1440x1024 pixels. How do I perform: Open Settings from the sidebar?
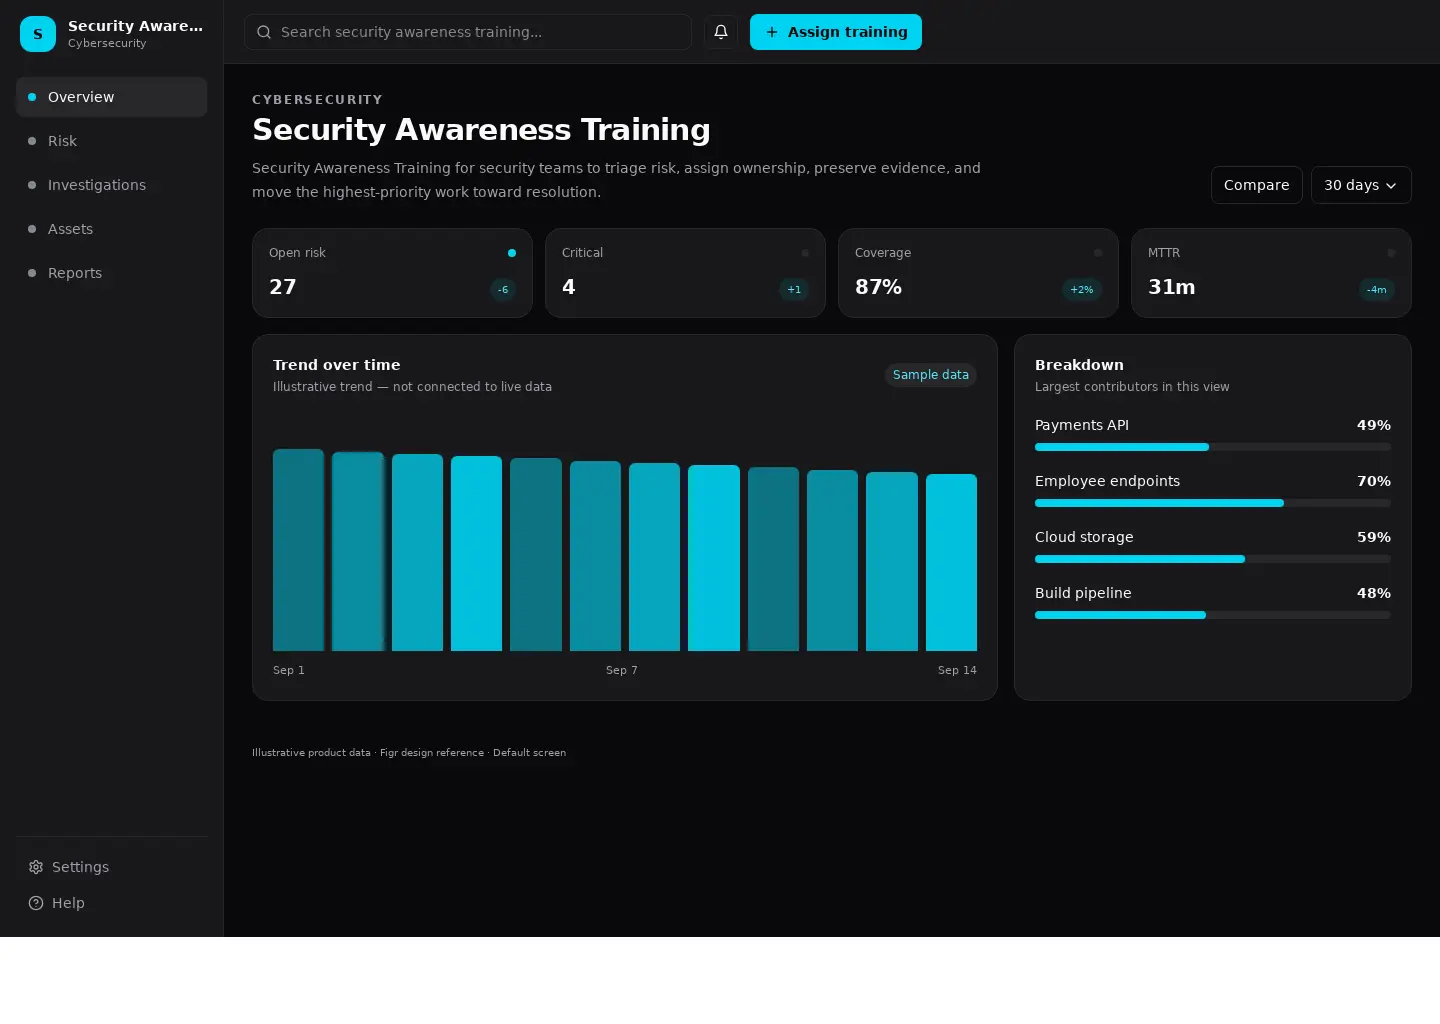pos(112,867)
